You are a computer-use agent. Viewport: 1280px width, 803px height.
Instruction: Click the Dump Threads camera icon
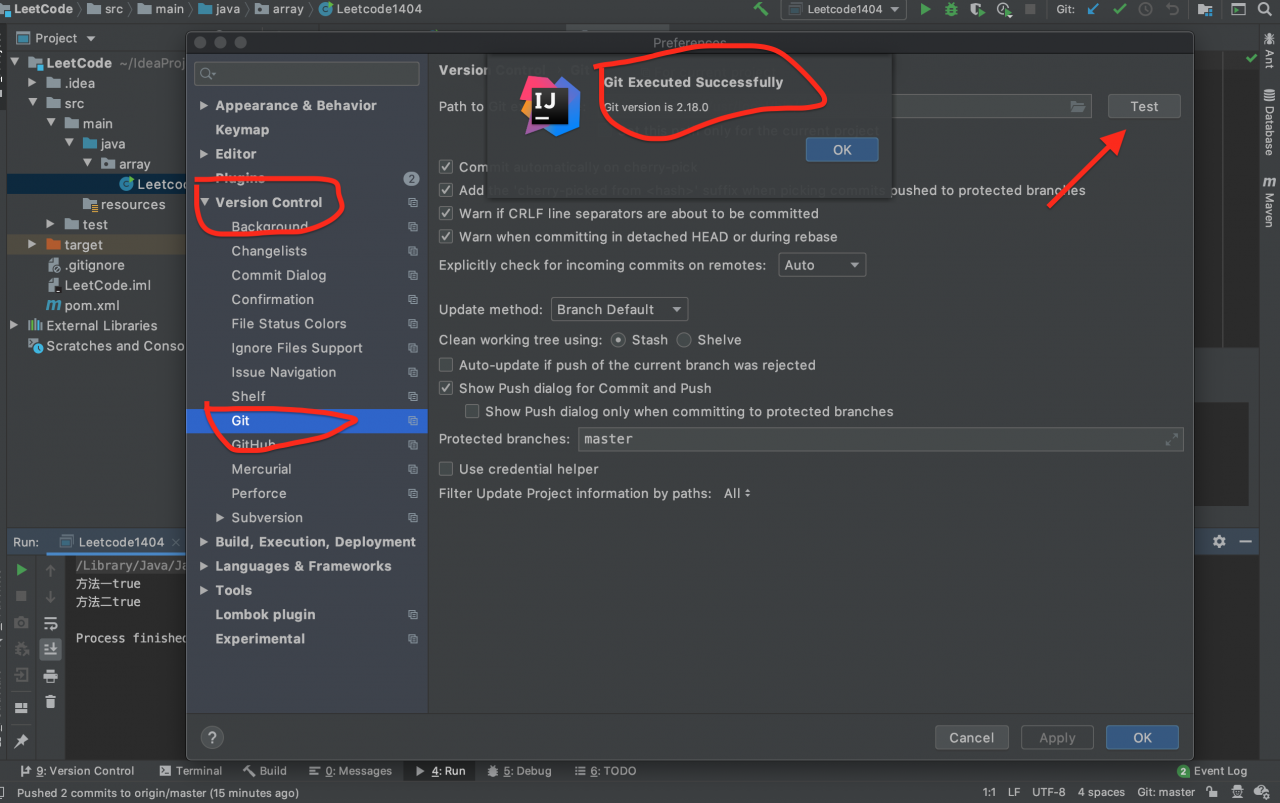coord(21,622)
